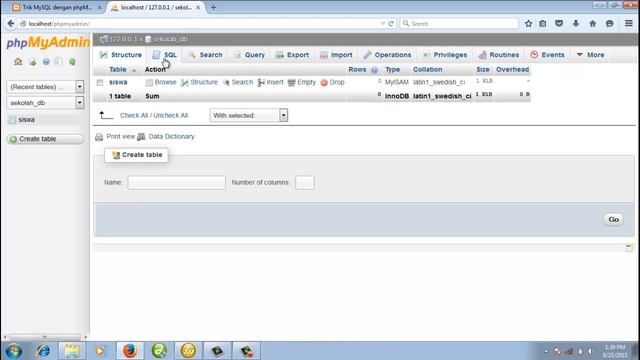This screenshot has width=640, height=360.
Task: Open the Firefox hamburger menu
Action: pos(629,24)
